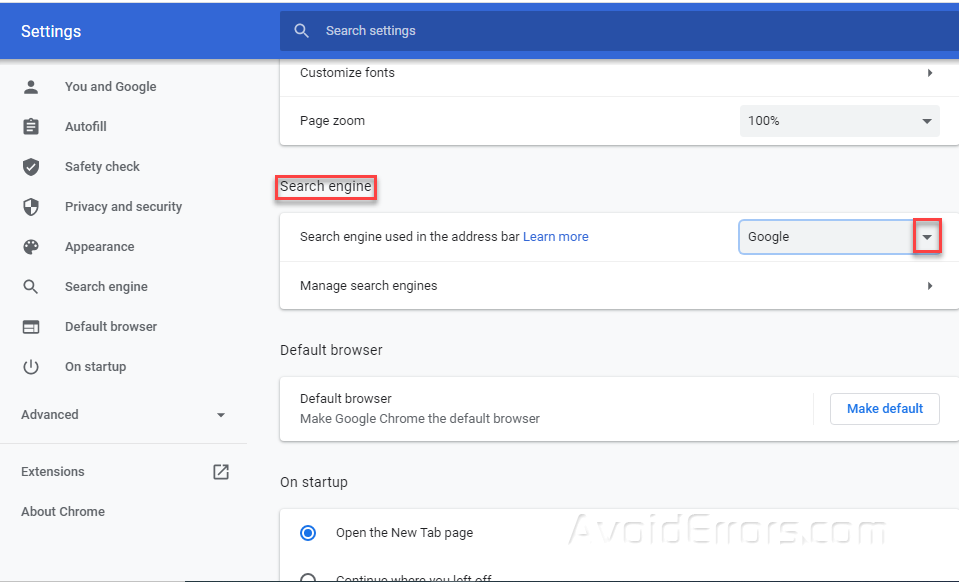Click the Safety check shield icon
Image resolution: width=959 pixels, height=582 pixels.
click(x=31, y=167)
